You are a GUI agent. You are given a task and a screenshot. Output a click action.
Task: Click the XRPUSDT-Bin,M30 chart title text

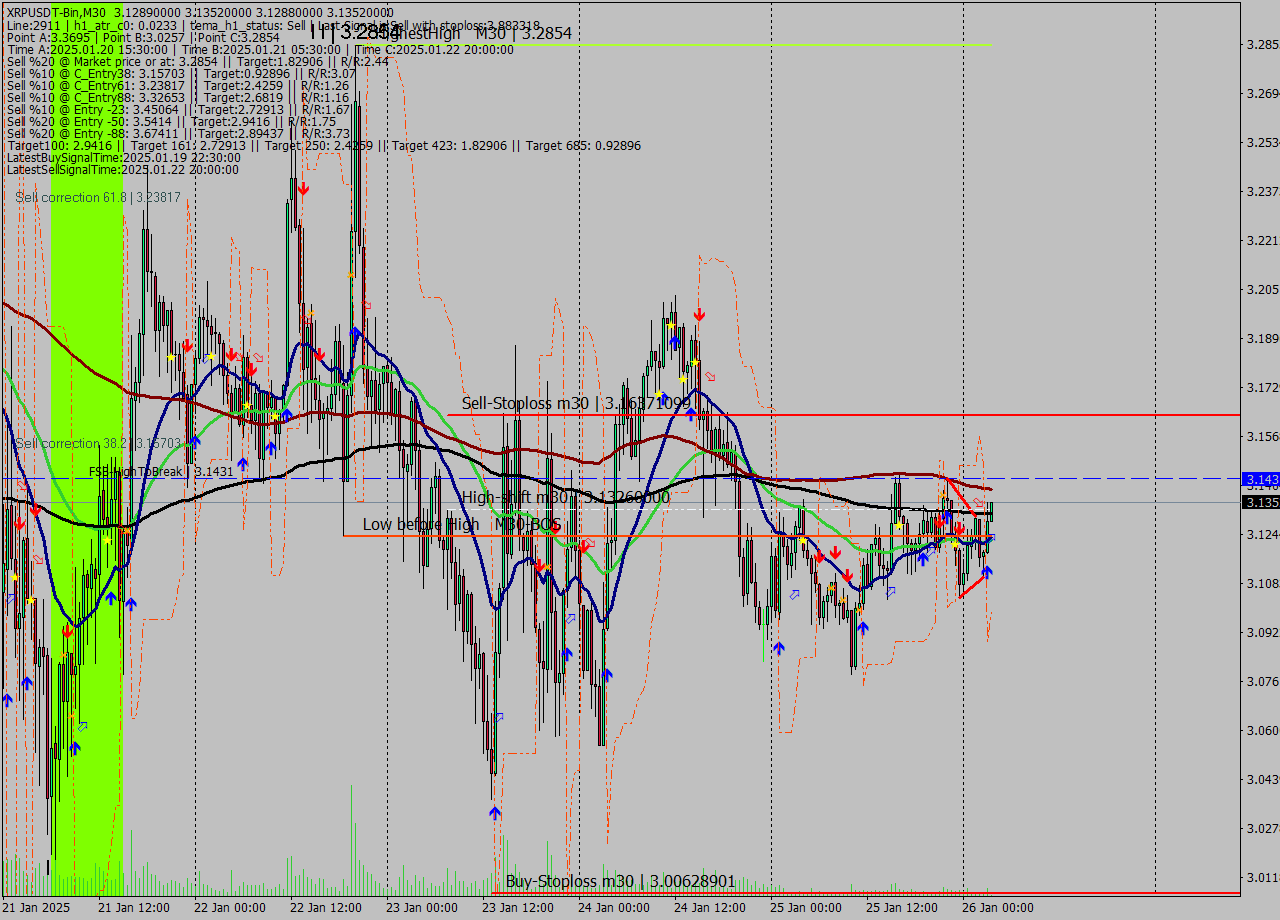coord(56,12)
